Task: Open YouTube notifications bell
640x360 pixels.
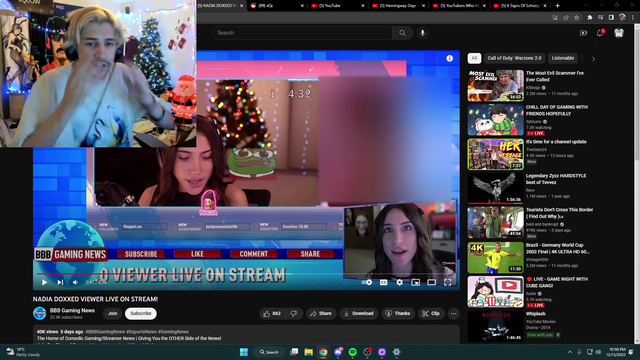Action: pos(600,33)
